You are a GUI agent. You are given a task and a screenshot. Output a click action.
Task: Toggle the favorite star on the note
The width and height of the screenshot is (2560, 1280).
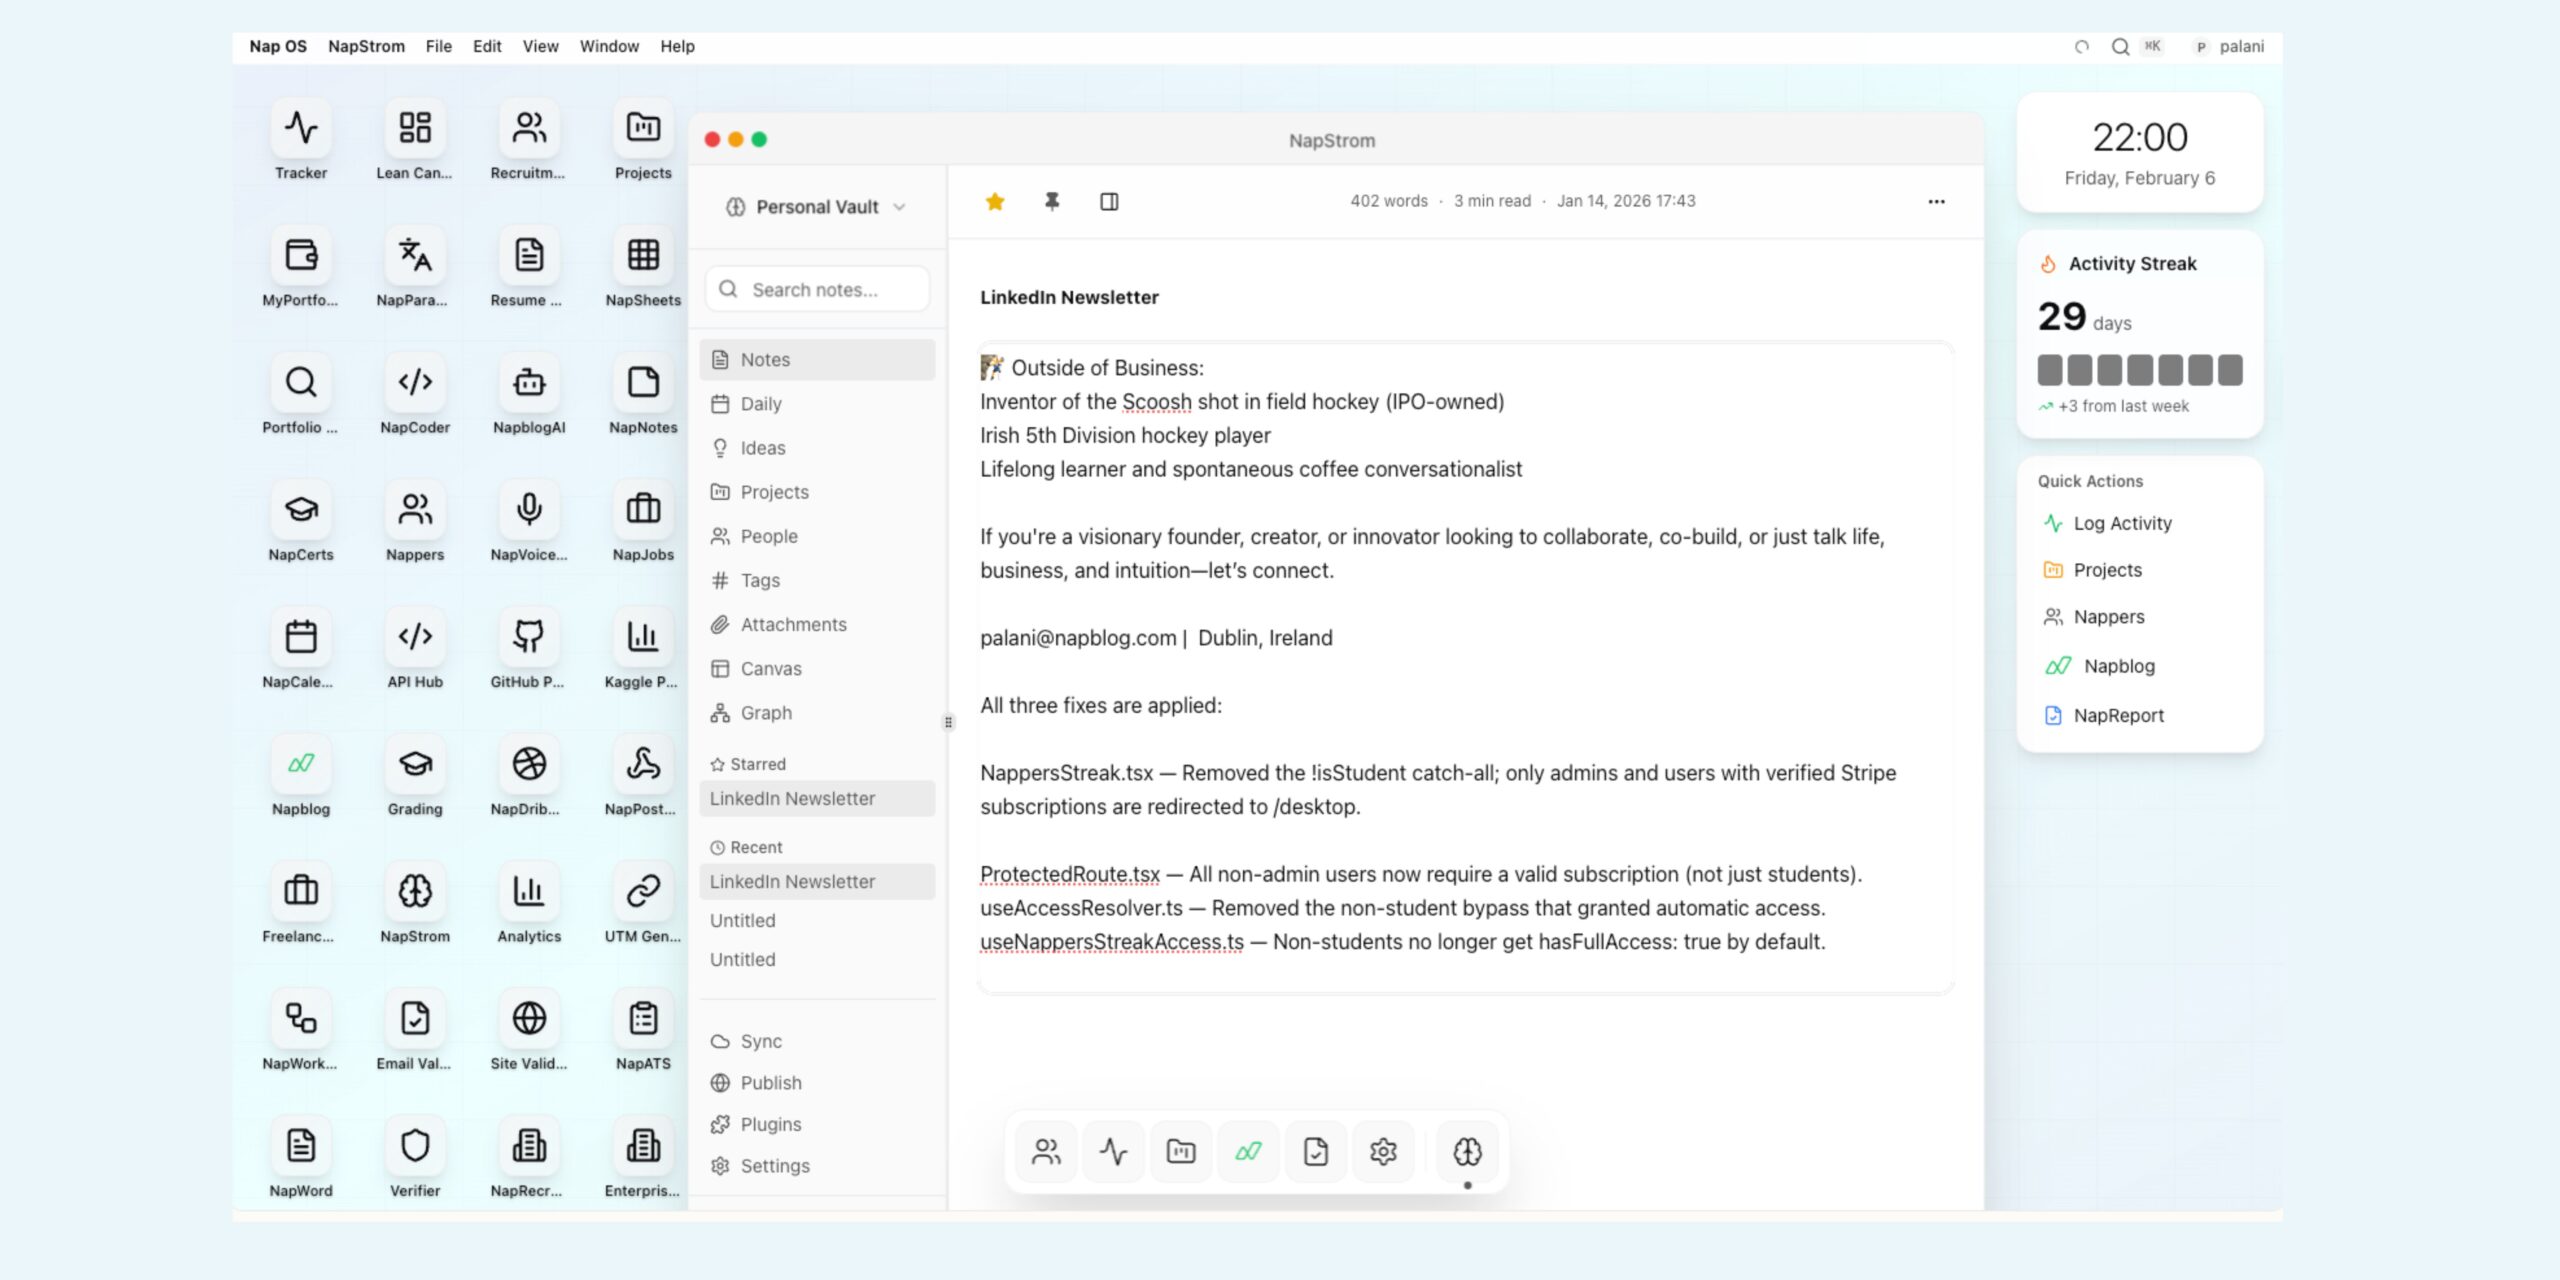(x=995, y=201)
